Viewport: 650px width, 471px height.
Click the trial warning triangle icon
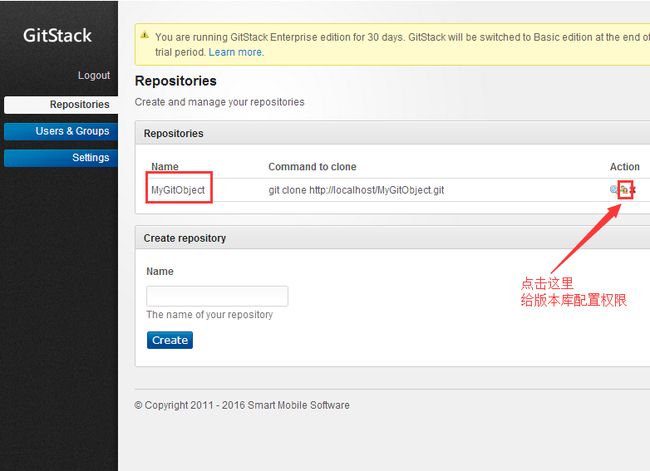coord(145,35)
